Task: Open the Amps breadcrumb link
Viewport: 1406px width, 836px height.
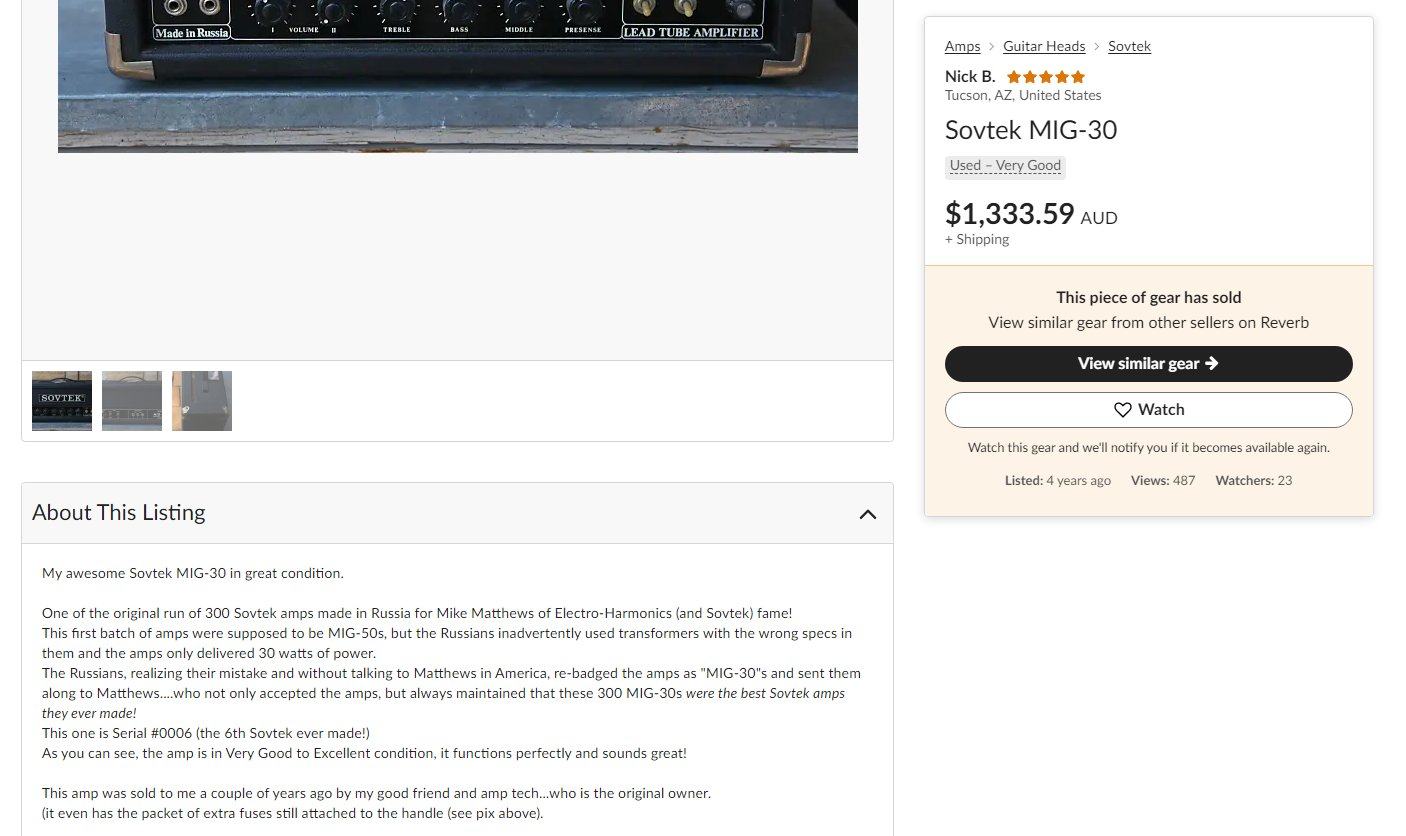Action: 962,46
